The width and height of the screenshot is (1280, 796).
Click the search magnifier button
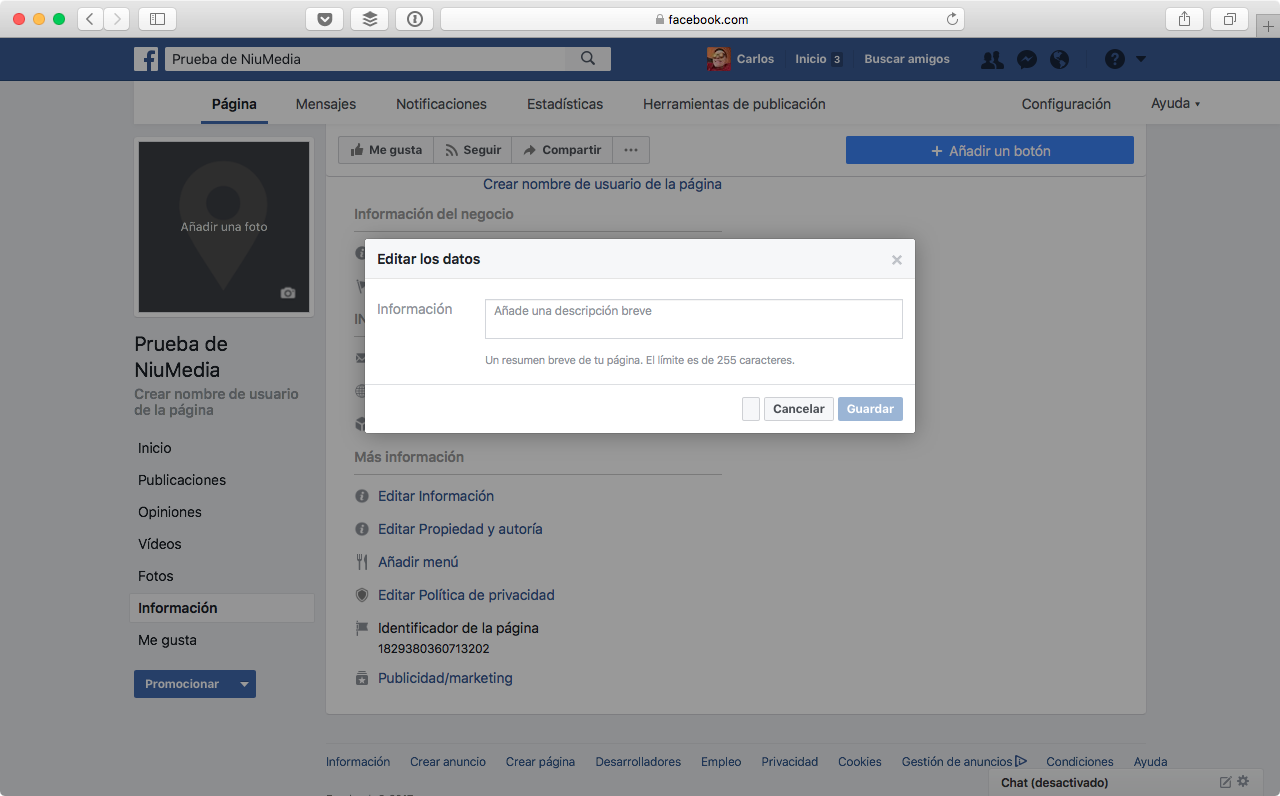coord(588,59)
